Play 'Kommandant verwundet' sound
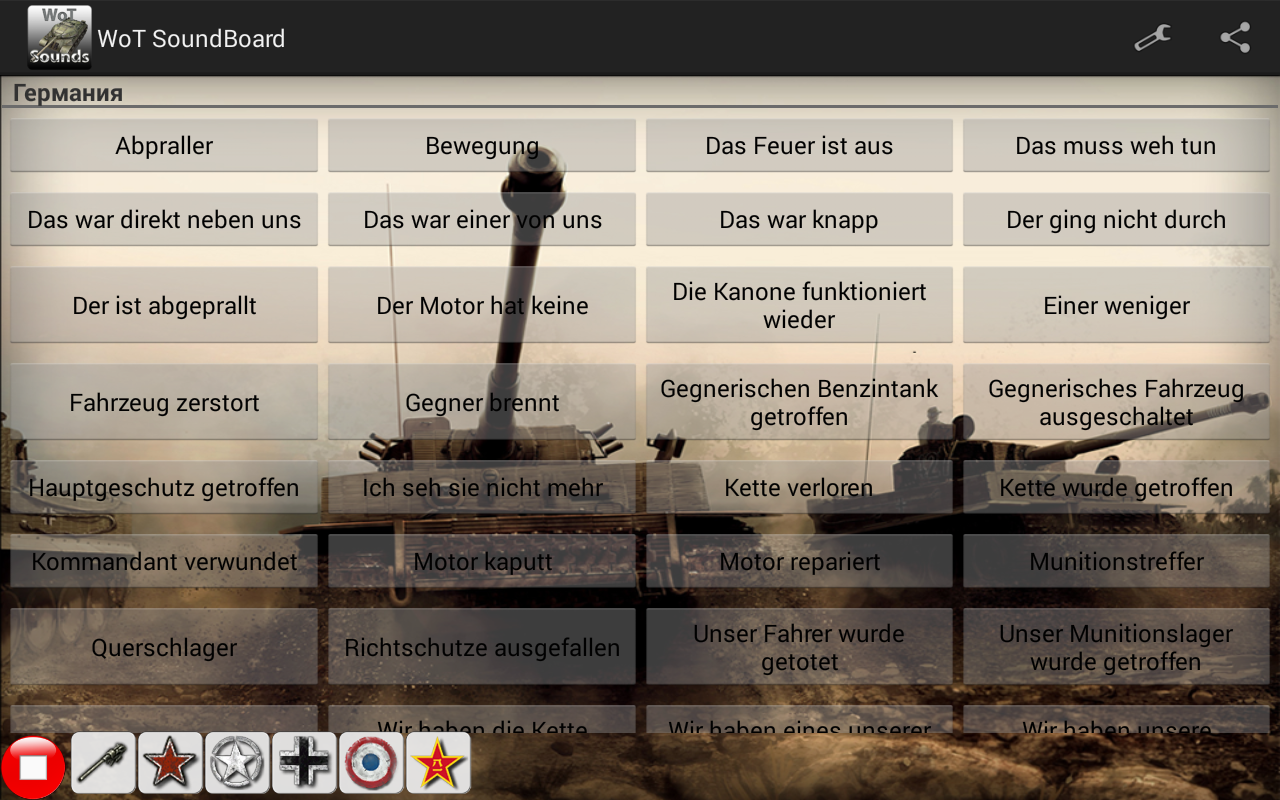Screen dimensions: 1280x800 164,562
